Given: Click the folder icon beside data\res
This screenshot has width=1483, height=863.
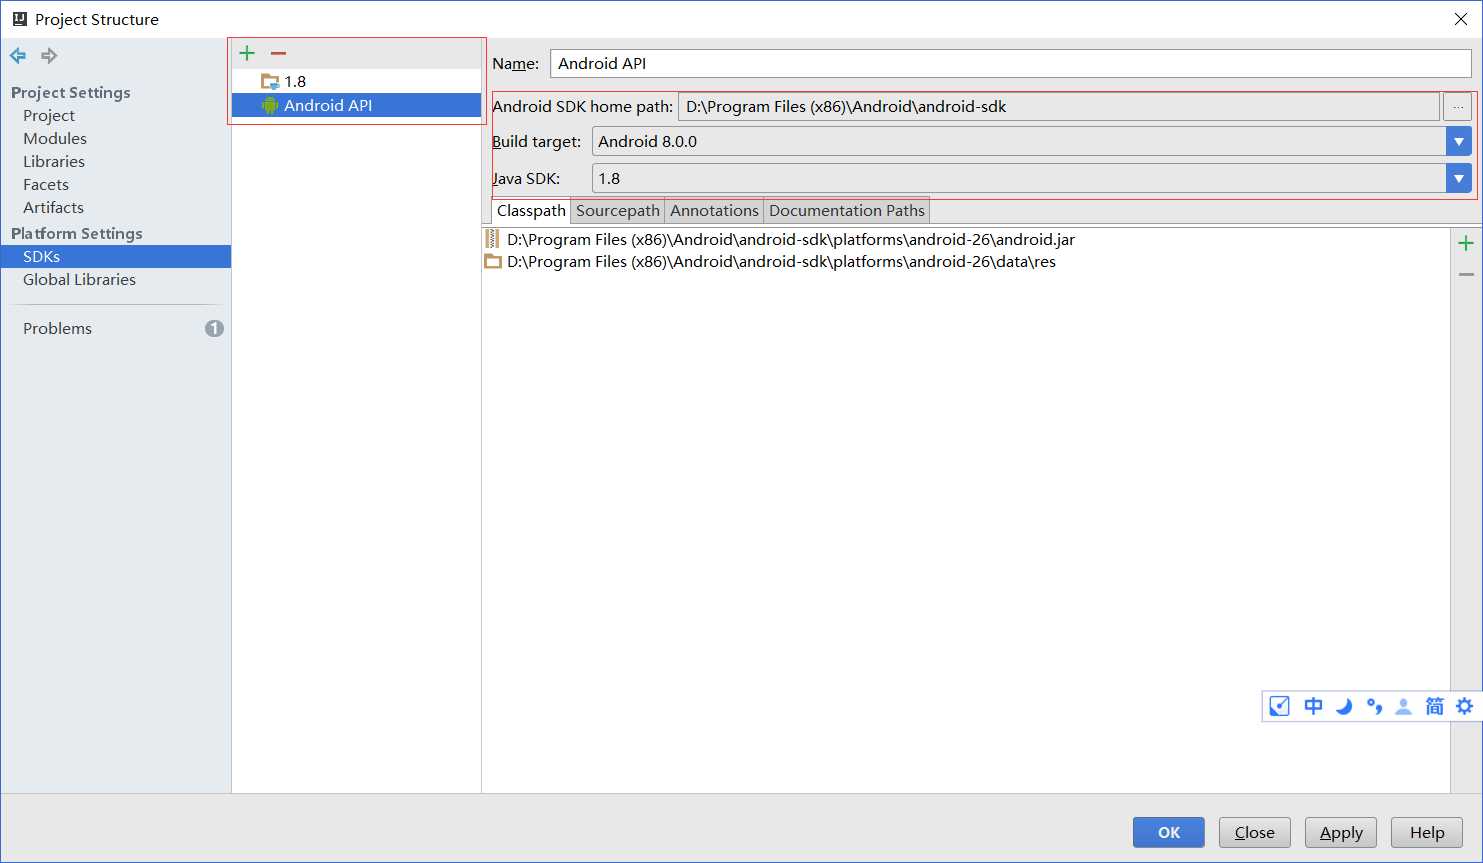Looking at the screenshot, I should point(492,261).
